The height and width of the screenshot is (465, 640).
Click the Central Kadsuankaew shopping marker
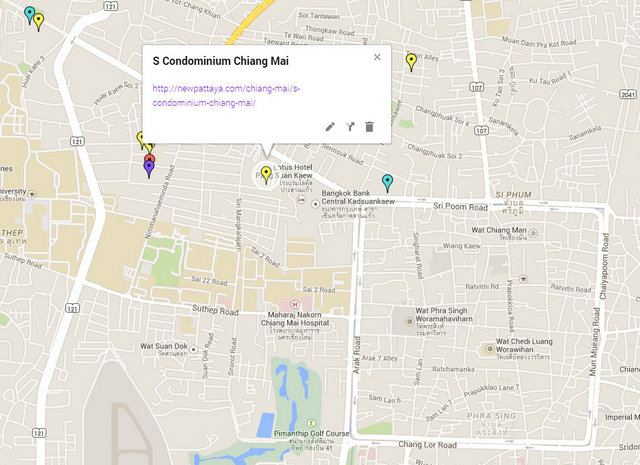point(315,204)
